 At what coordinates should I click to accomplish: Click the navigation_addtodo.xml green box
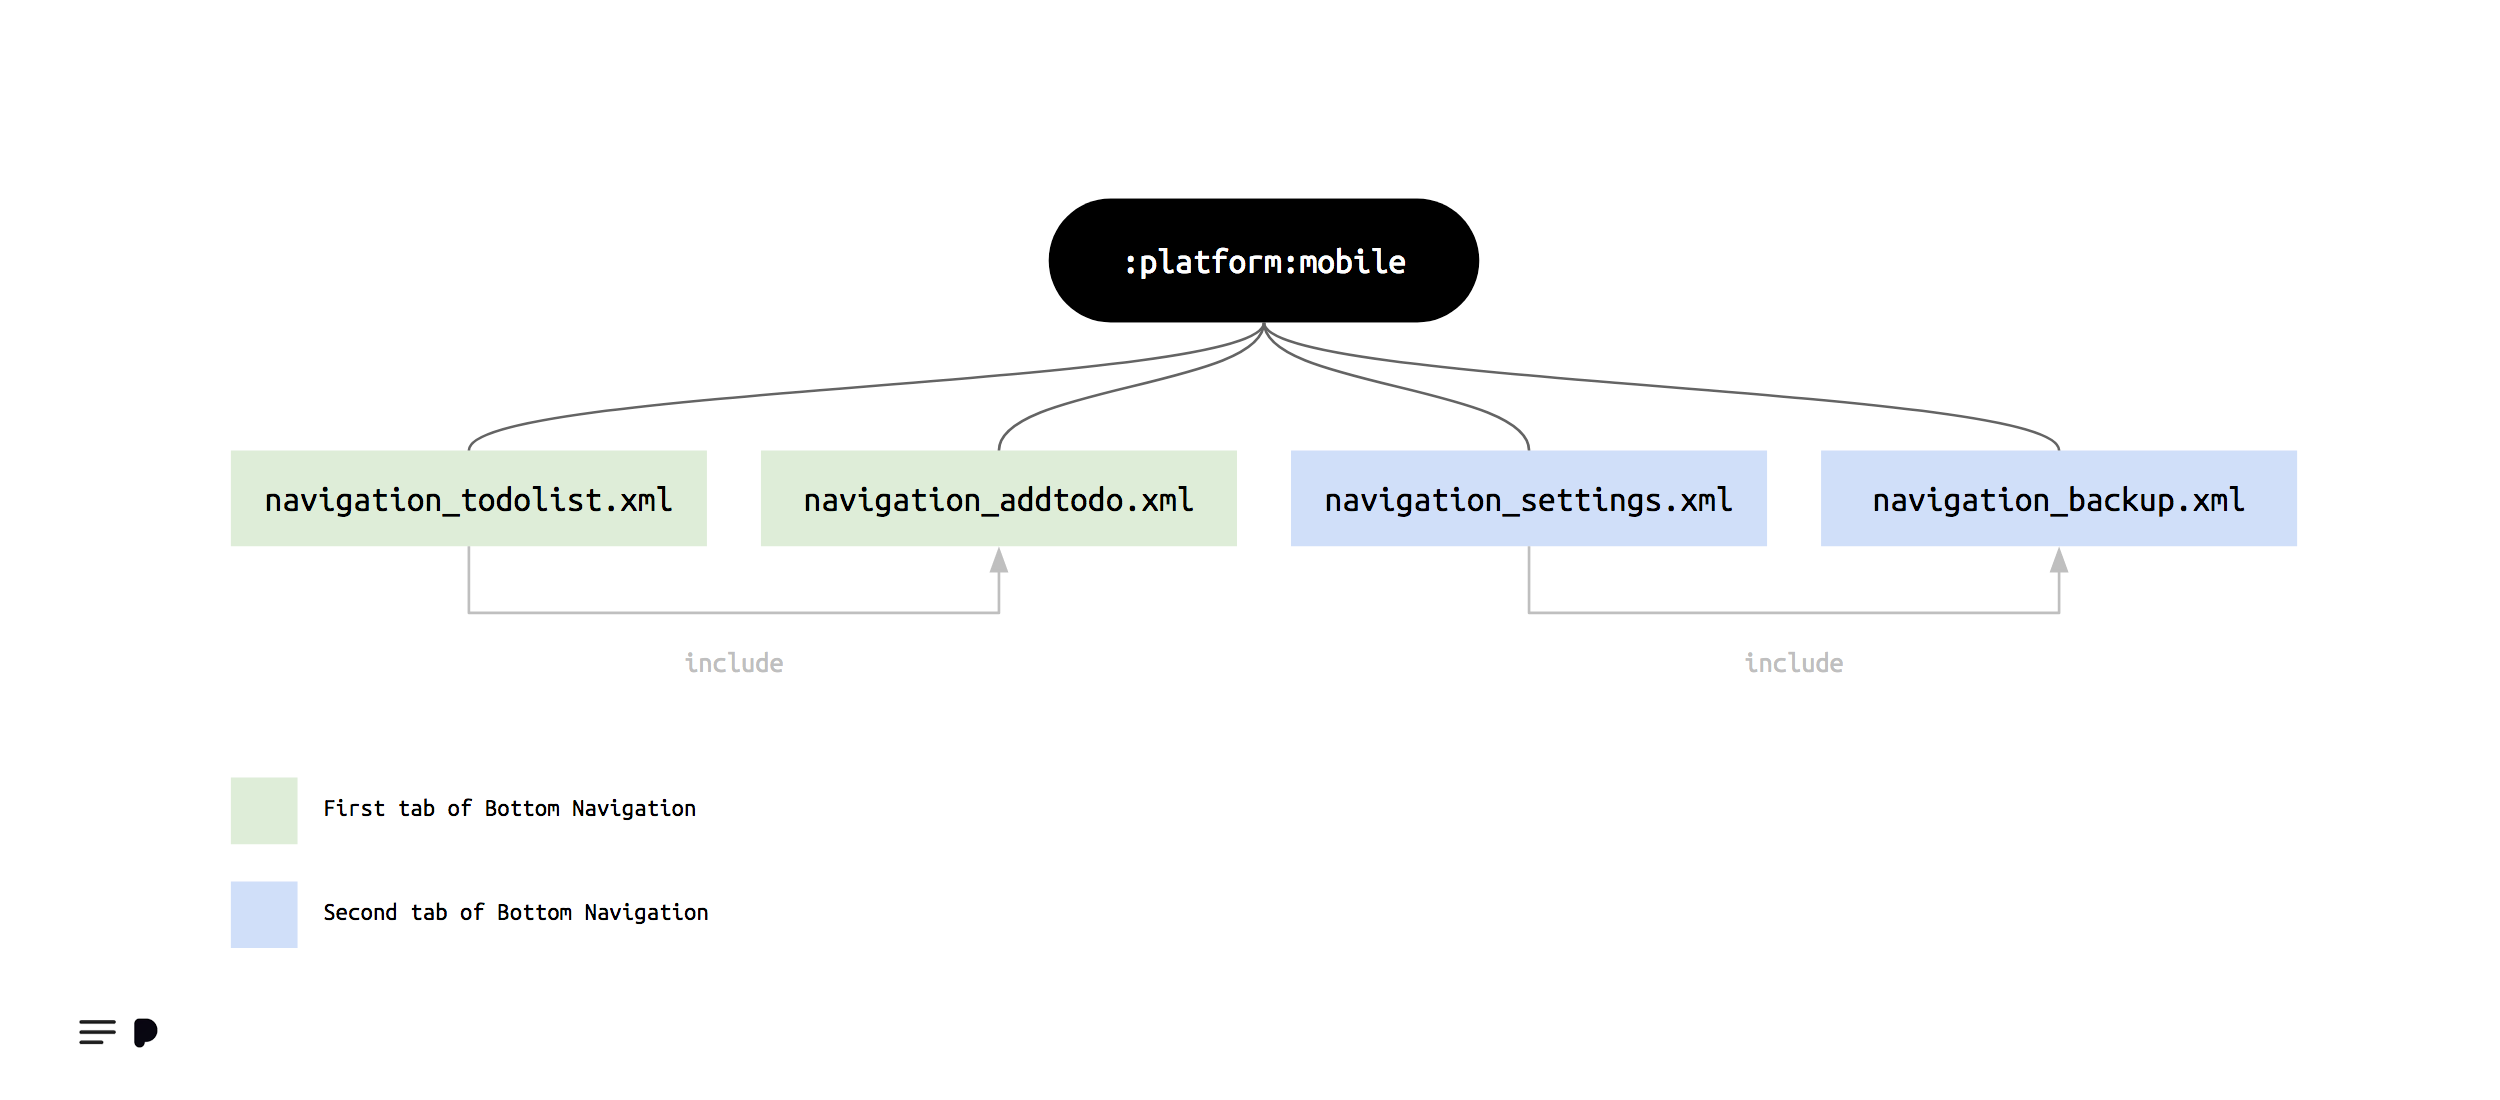(x=998, y=498)
